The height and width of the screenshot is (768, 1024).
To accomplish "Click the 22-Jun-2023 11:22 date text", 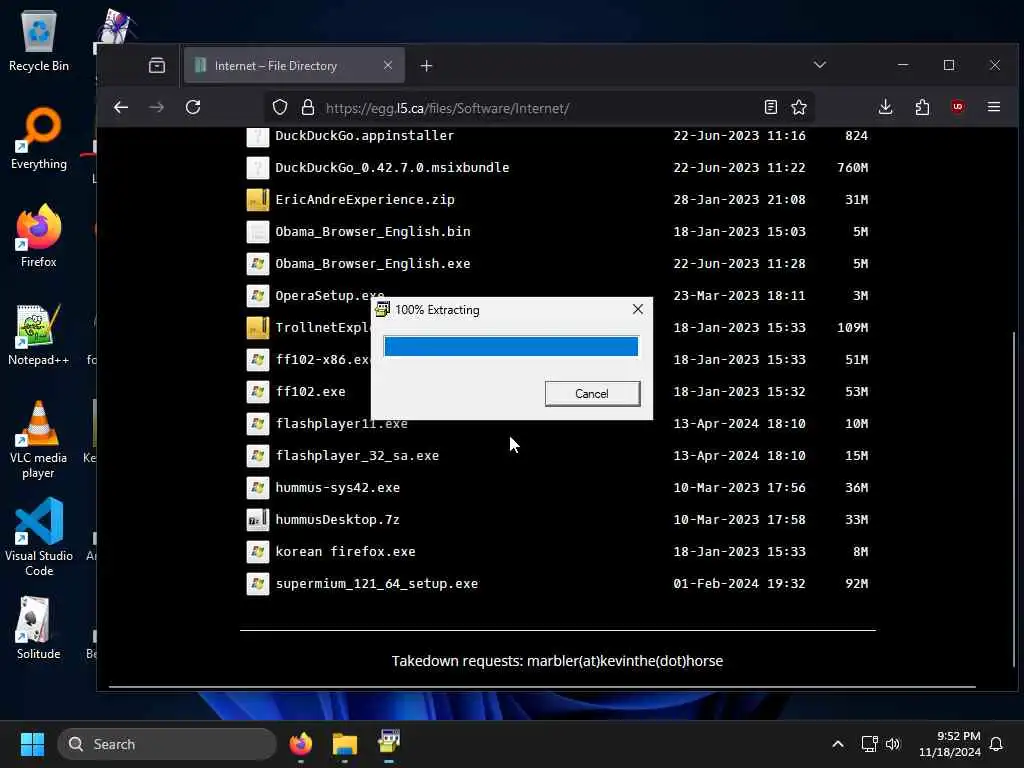I will 739,168.
